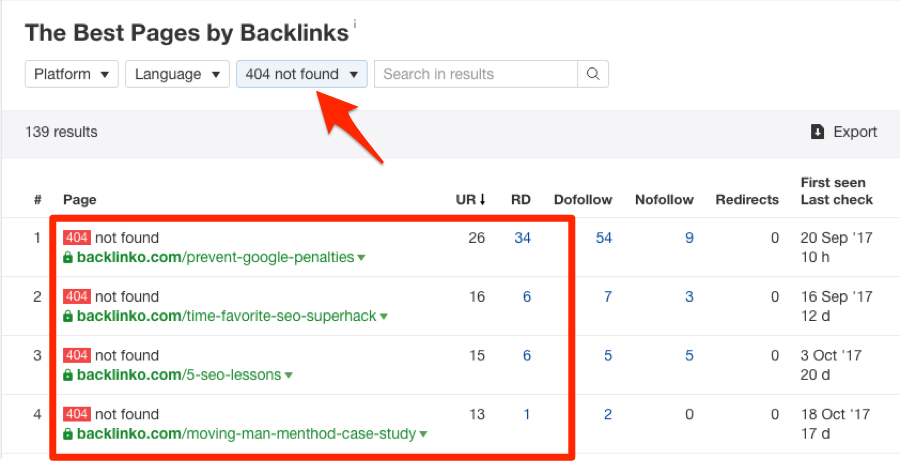Expand caret after time-favorite-seo-superhack URL

click(x=383, y=317)
